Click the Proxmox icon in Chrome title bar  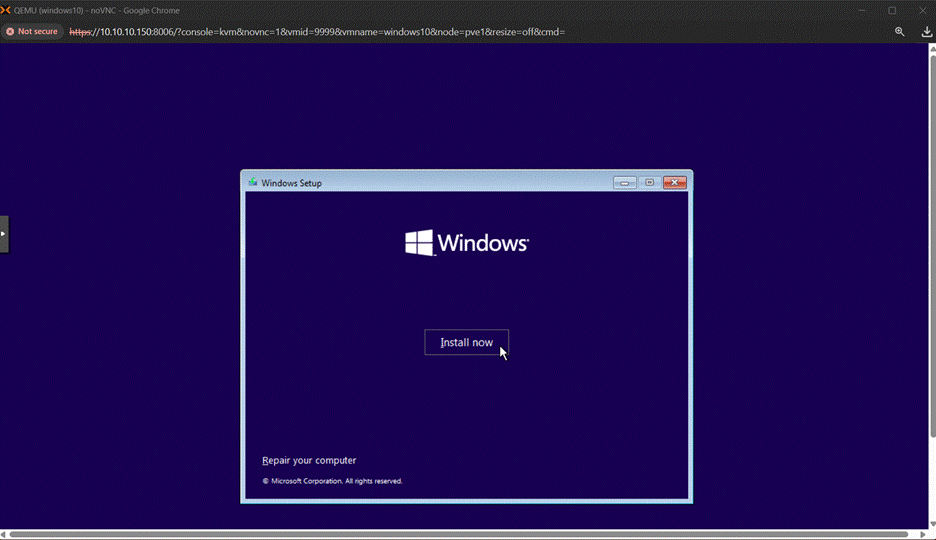pyautogui.click(x=7, y=10)
